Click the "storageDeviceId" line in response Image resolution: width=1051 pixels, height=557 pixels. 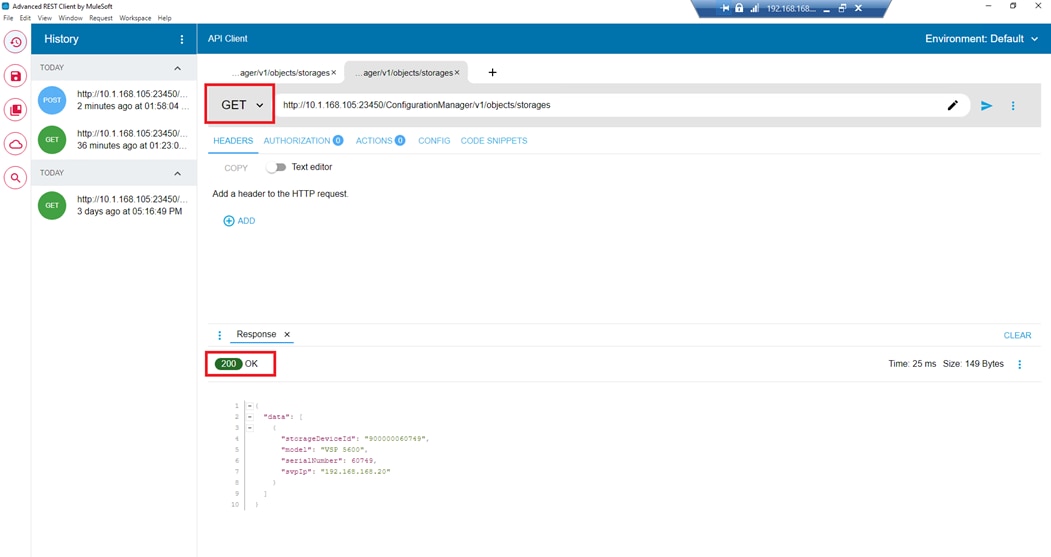click(355, 438)
